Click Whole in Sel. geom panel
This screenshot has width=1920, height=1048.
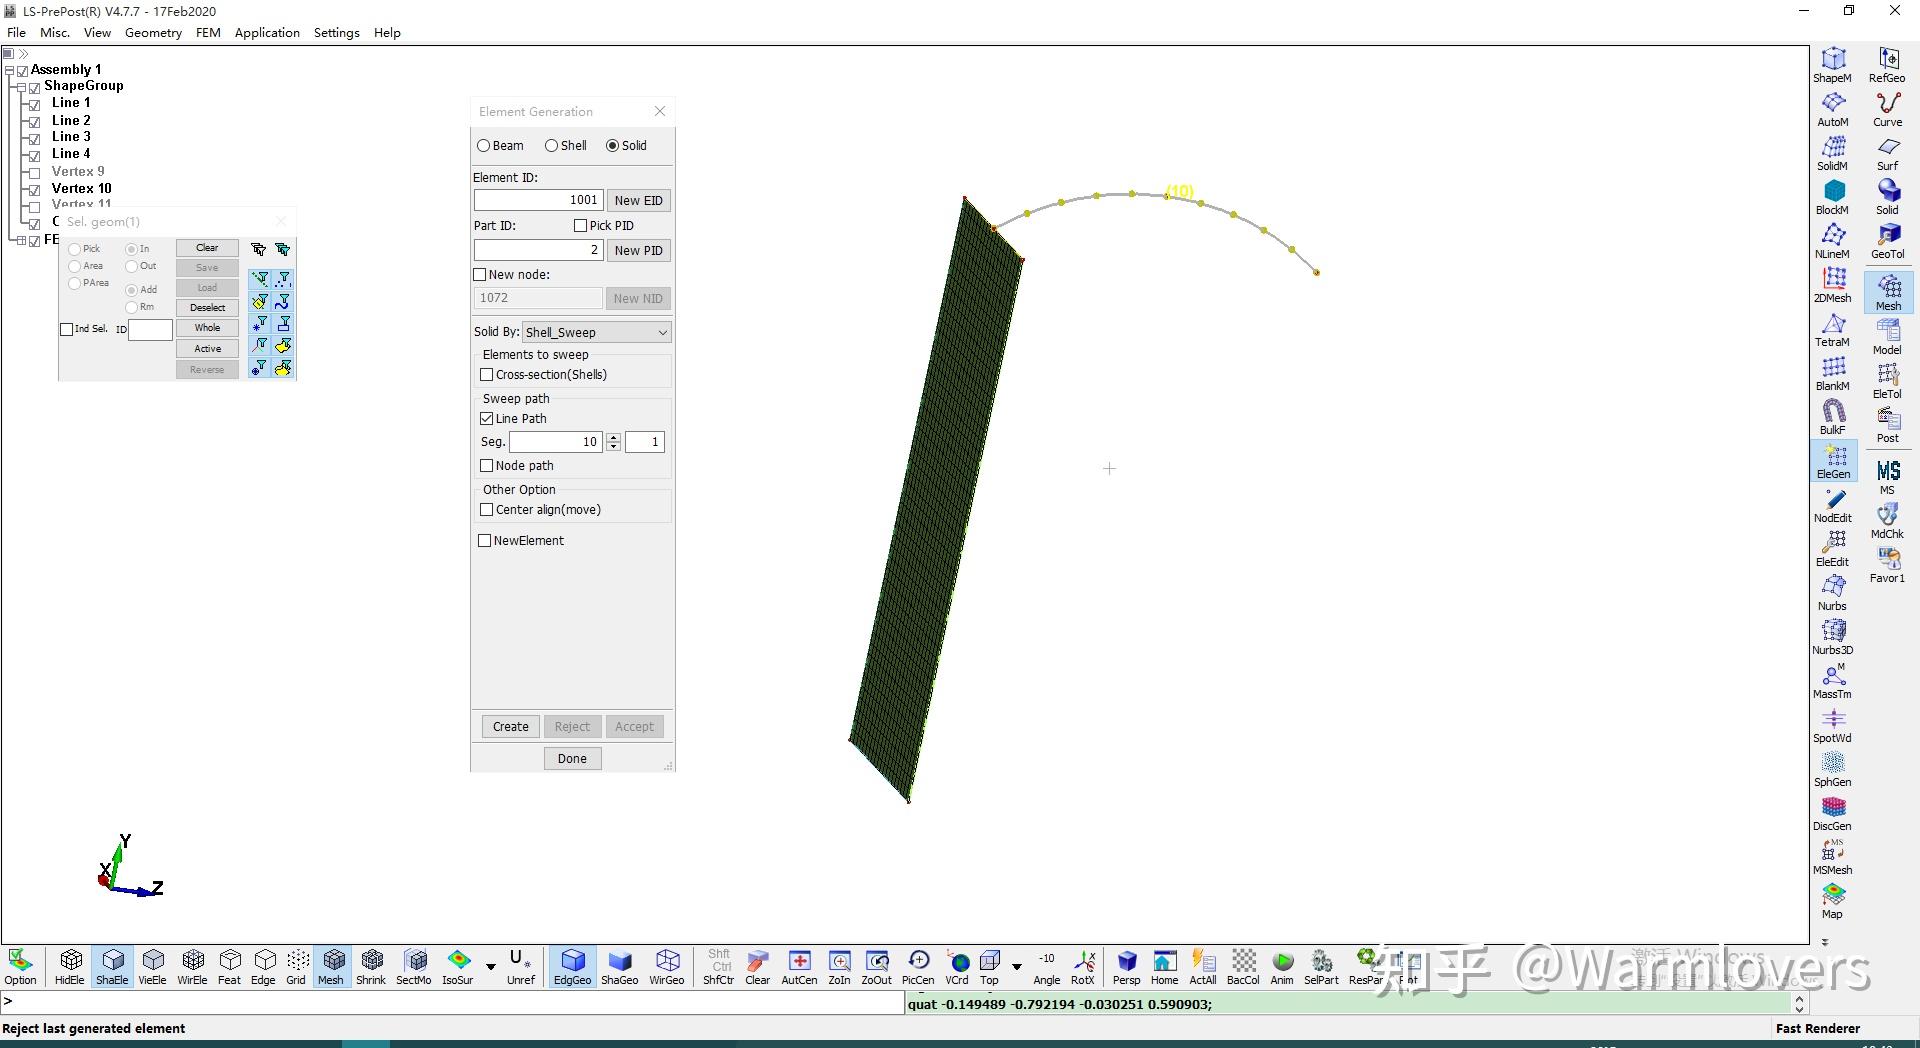point(207,328)
